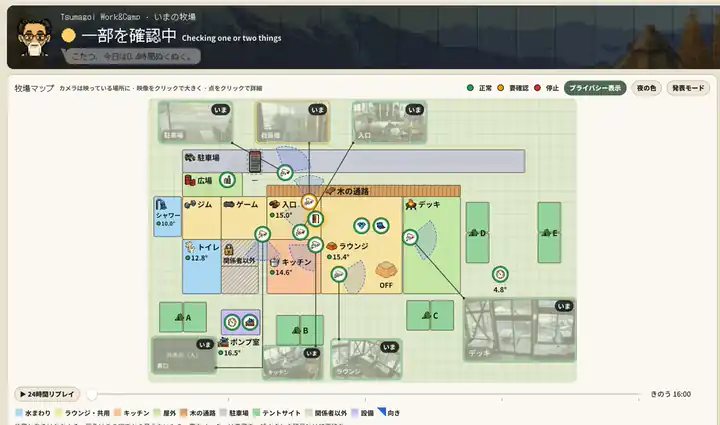The width and height of the screenshot is (720, 425).
Task: Click the キッチン legend swatch at the bottom
Action: (117, 413)
